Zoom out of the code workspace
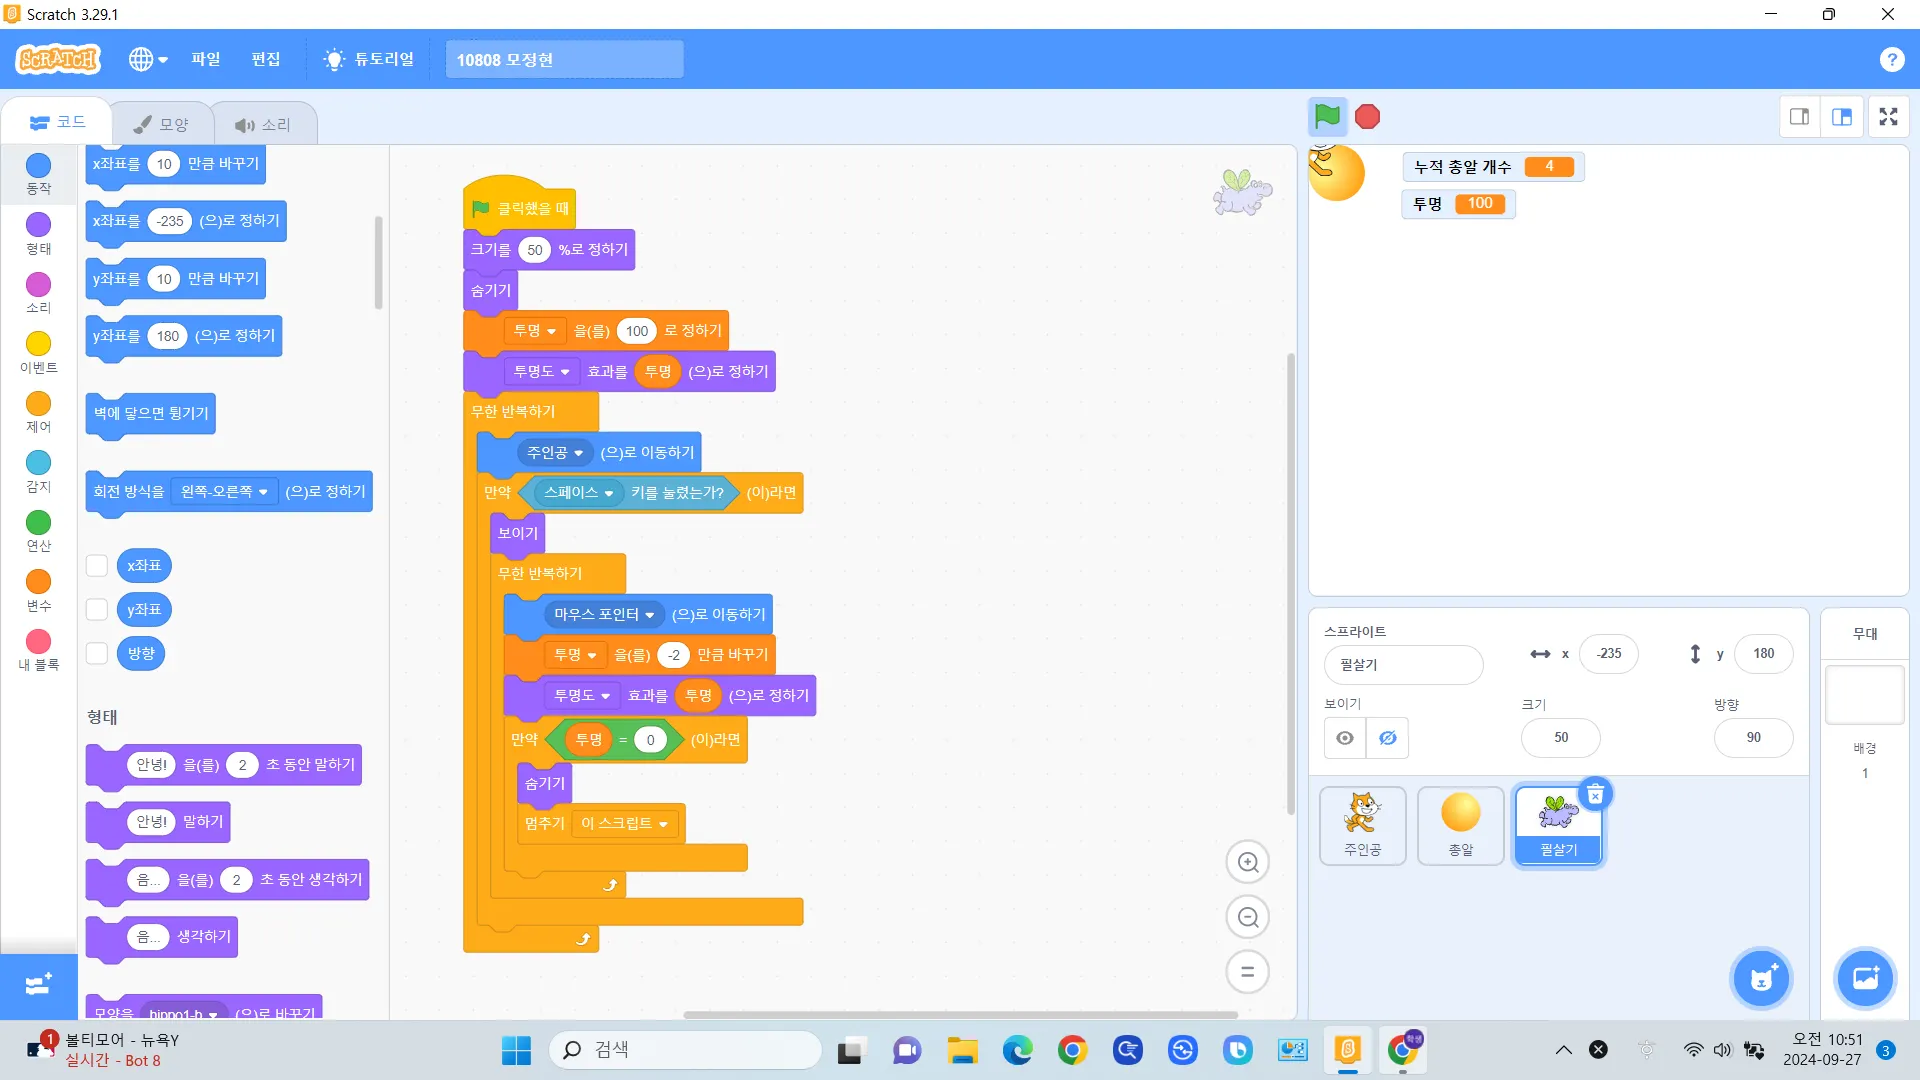Screen dimensions: 1920x1080 point(1247,917)
